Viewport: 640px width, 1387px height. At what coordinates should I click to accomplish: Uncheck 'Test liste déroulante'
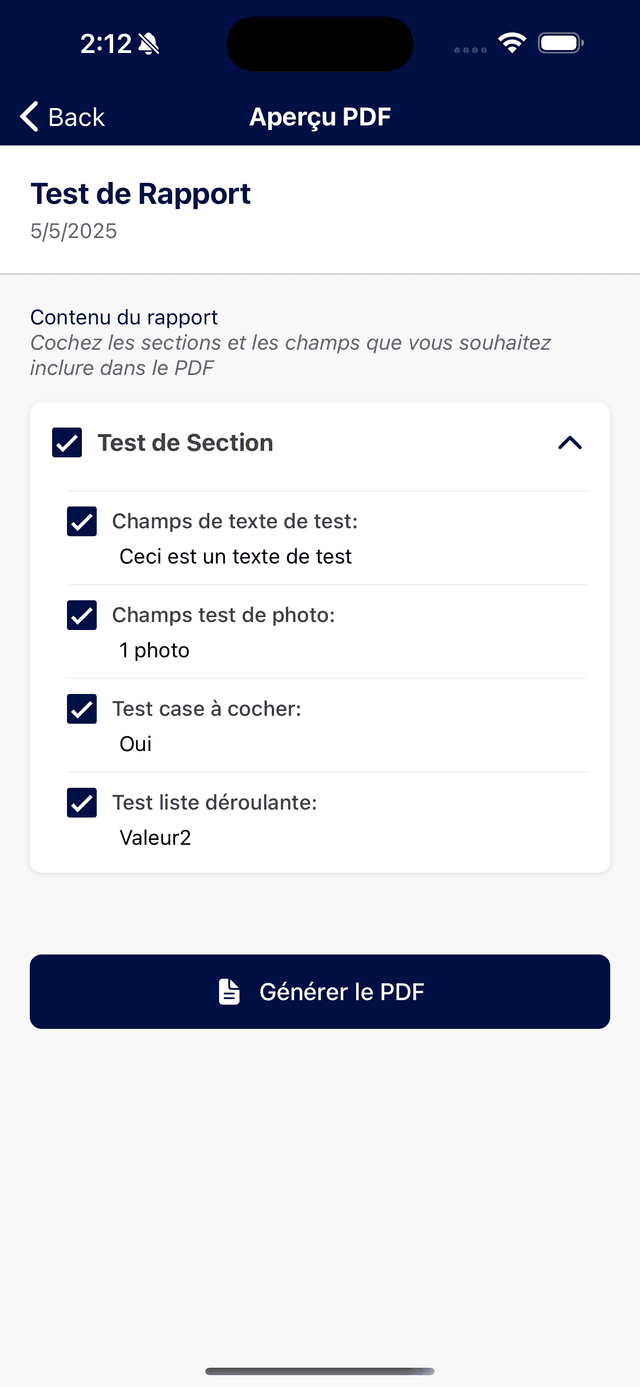tap(81, 802)
